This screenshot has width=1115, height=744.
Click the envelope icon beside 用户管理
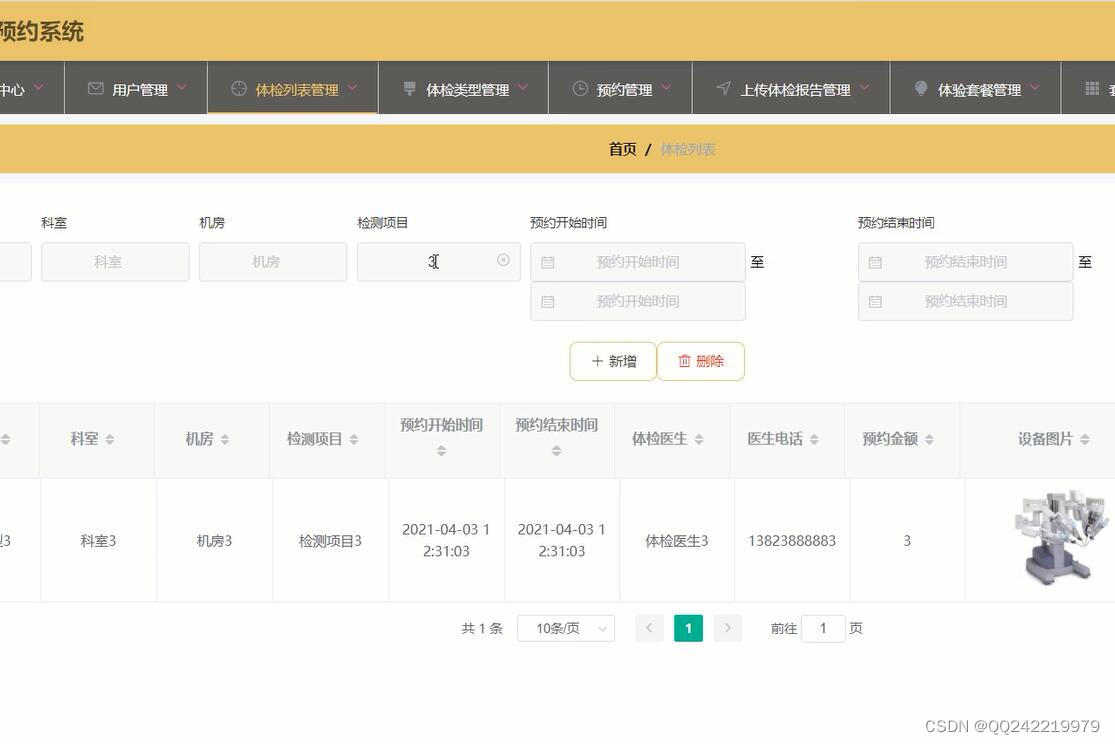tap(94, 88)
